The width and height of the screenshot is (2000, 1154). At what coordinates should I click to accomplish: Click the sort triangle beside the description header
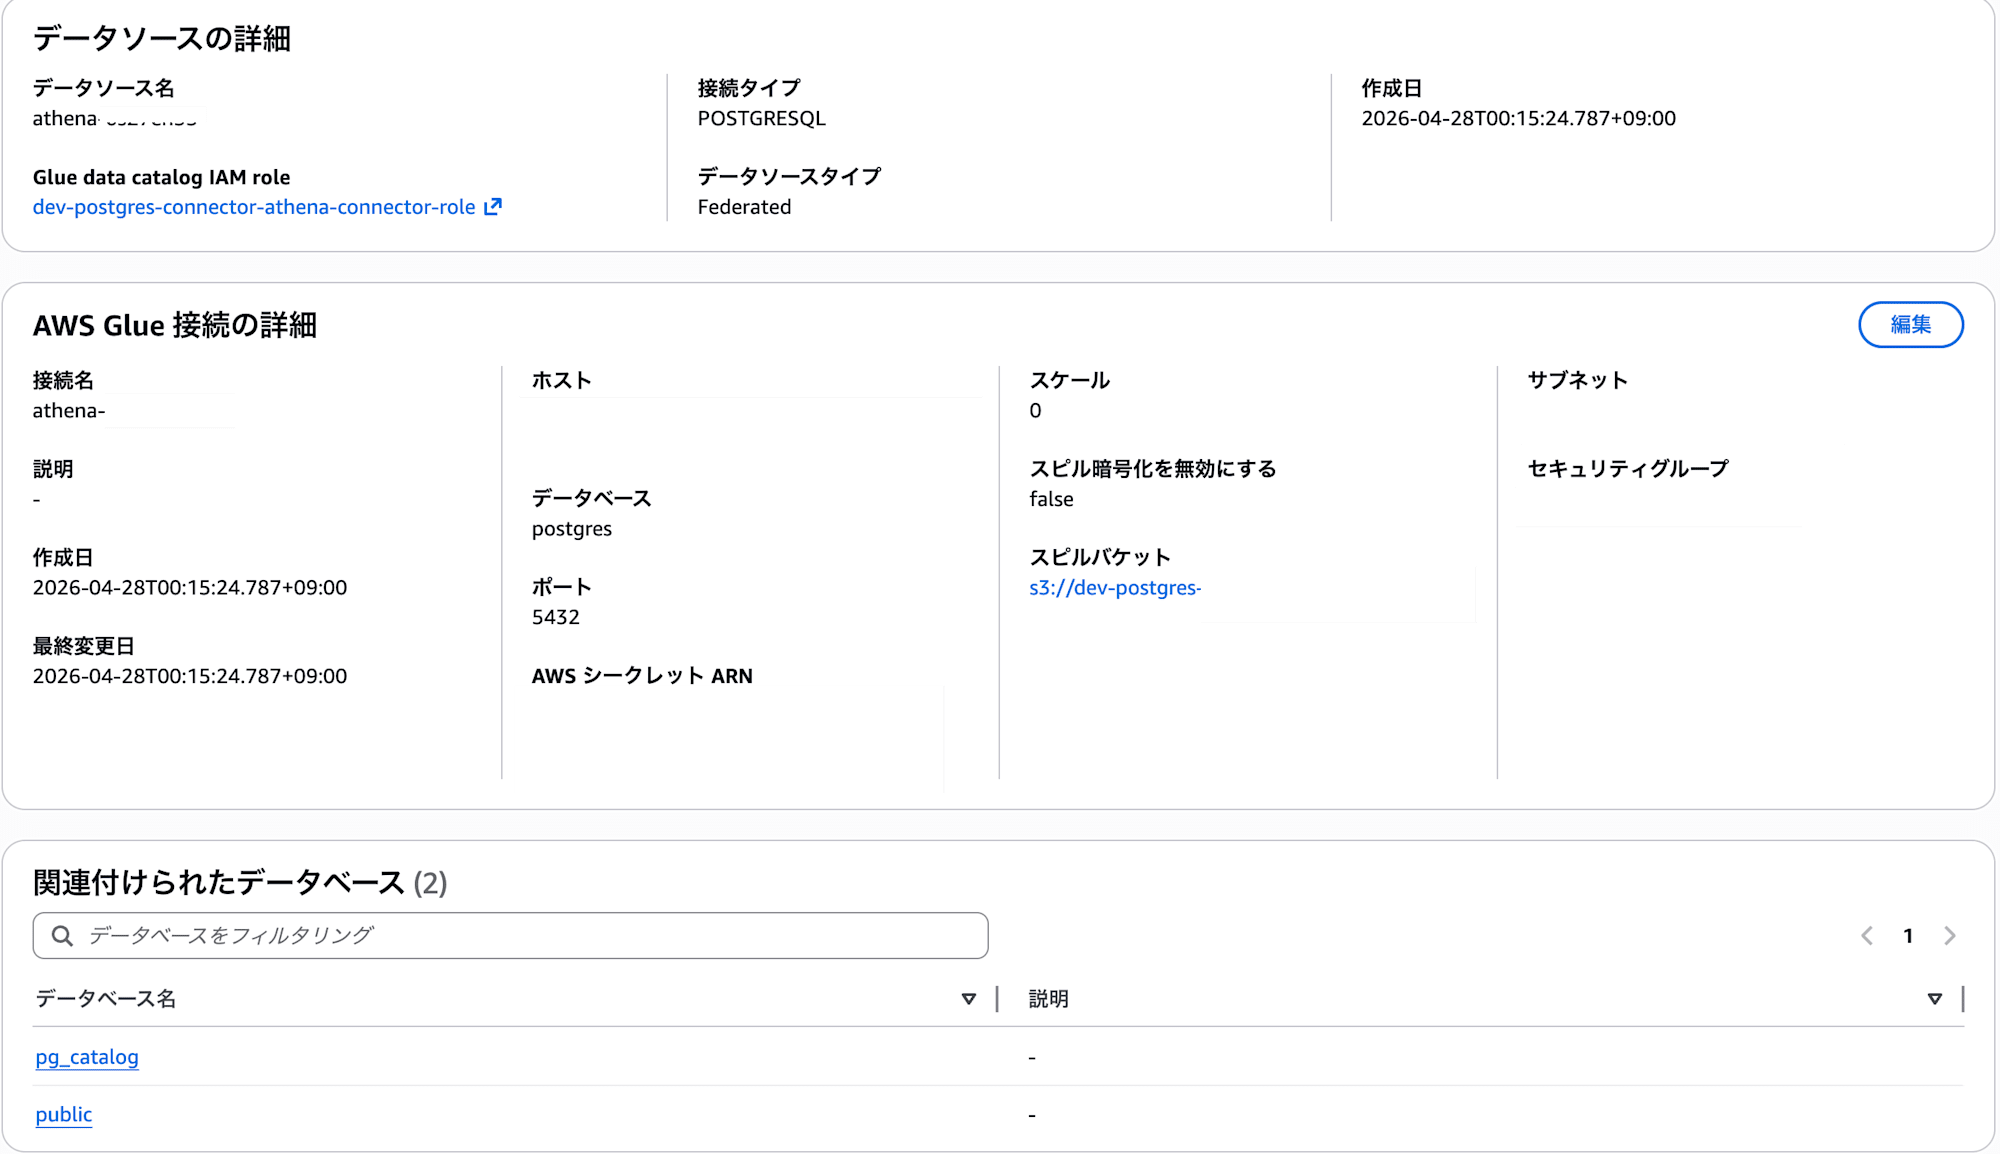point(1934,998)
